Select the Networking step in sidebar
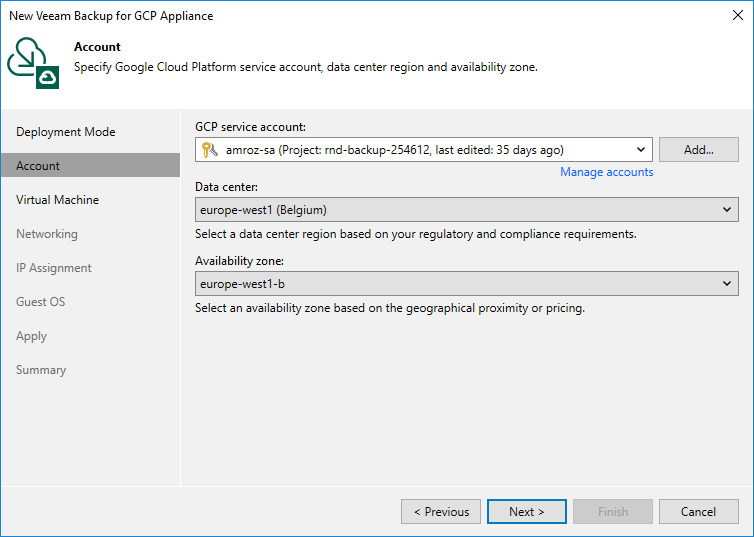Image resolution: width=754 pixels, height=537 pixels. 46,234
